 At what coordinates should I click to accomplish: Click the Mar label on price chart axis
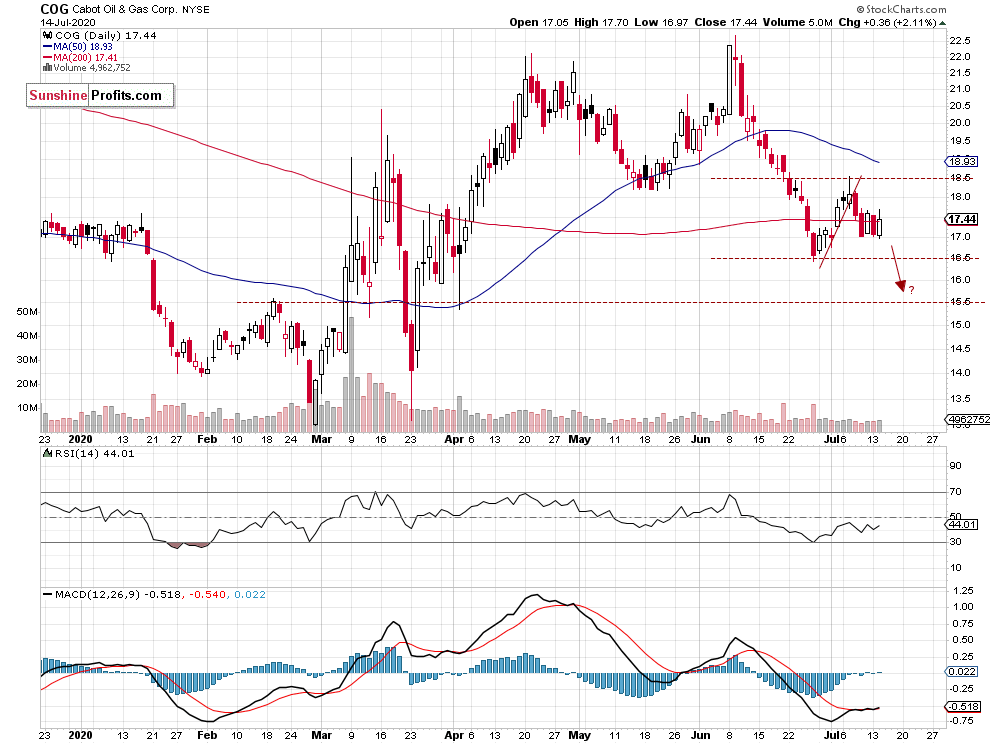coord(321,439)
